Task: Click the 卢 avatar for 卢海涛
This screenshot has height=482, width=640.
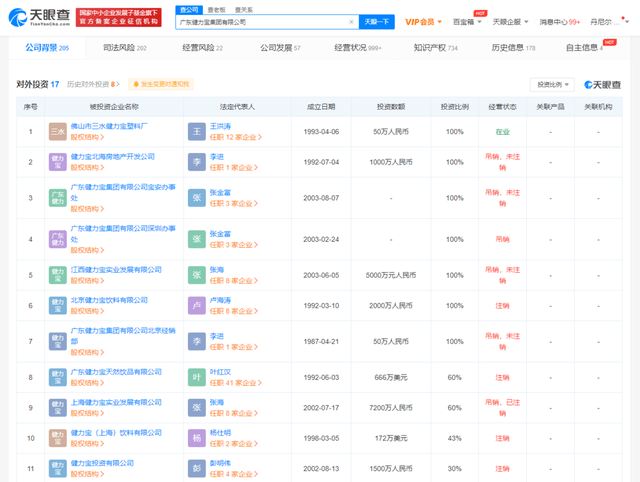Action: [196, 305]
